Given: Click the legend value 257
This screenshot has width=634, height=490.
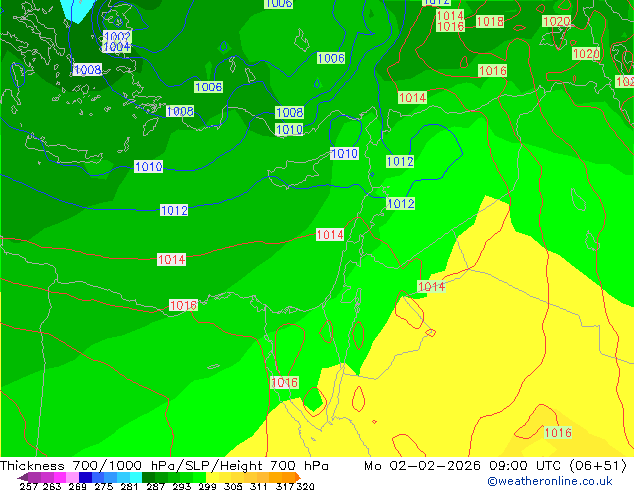Looking at the screenshot, I should click(x=28, y=486).
